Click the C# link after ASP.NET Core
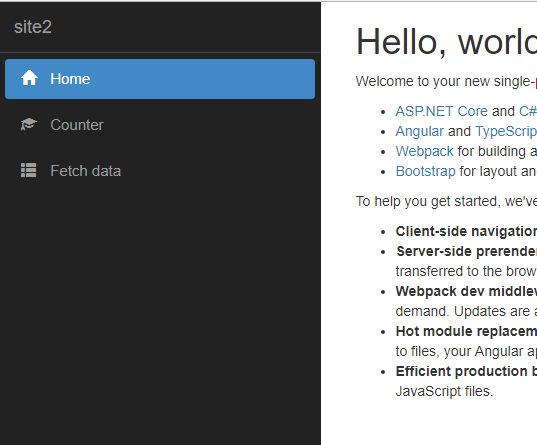This screenshot has width=537, height=445. click(528, 111)
